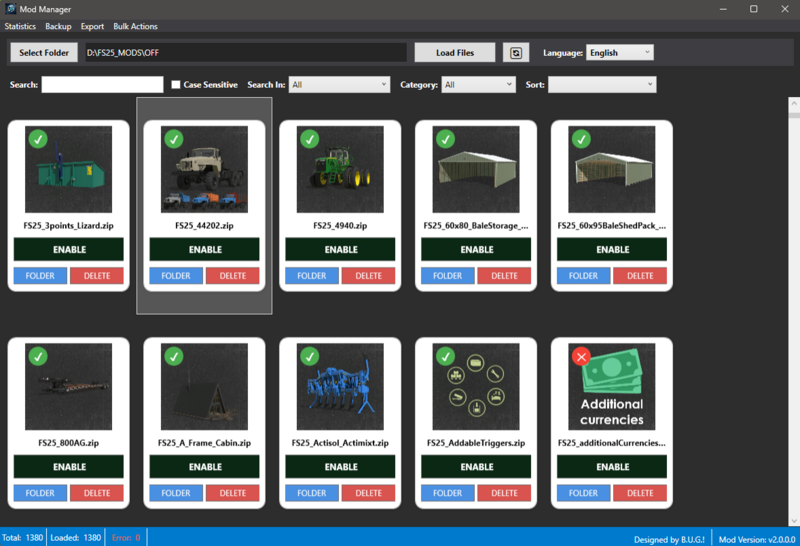The image size is (800, 546).
Task: Toggle the Case Sensitive checkbox
Action: tap(176, 85)
